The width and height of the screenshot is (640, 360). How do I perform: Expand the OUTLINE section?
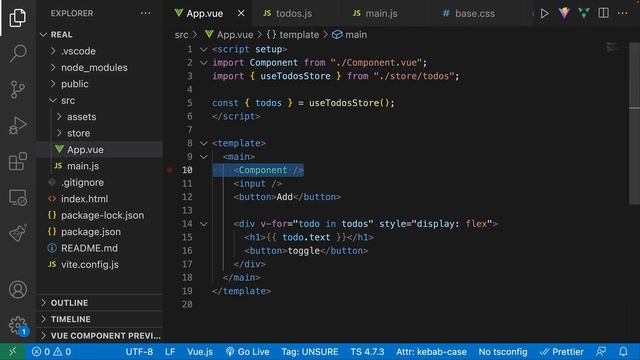coord(100,302)
